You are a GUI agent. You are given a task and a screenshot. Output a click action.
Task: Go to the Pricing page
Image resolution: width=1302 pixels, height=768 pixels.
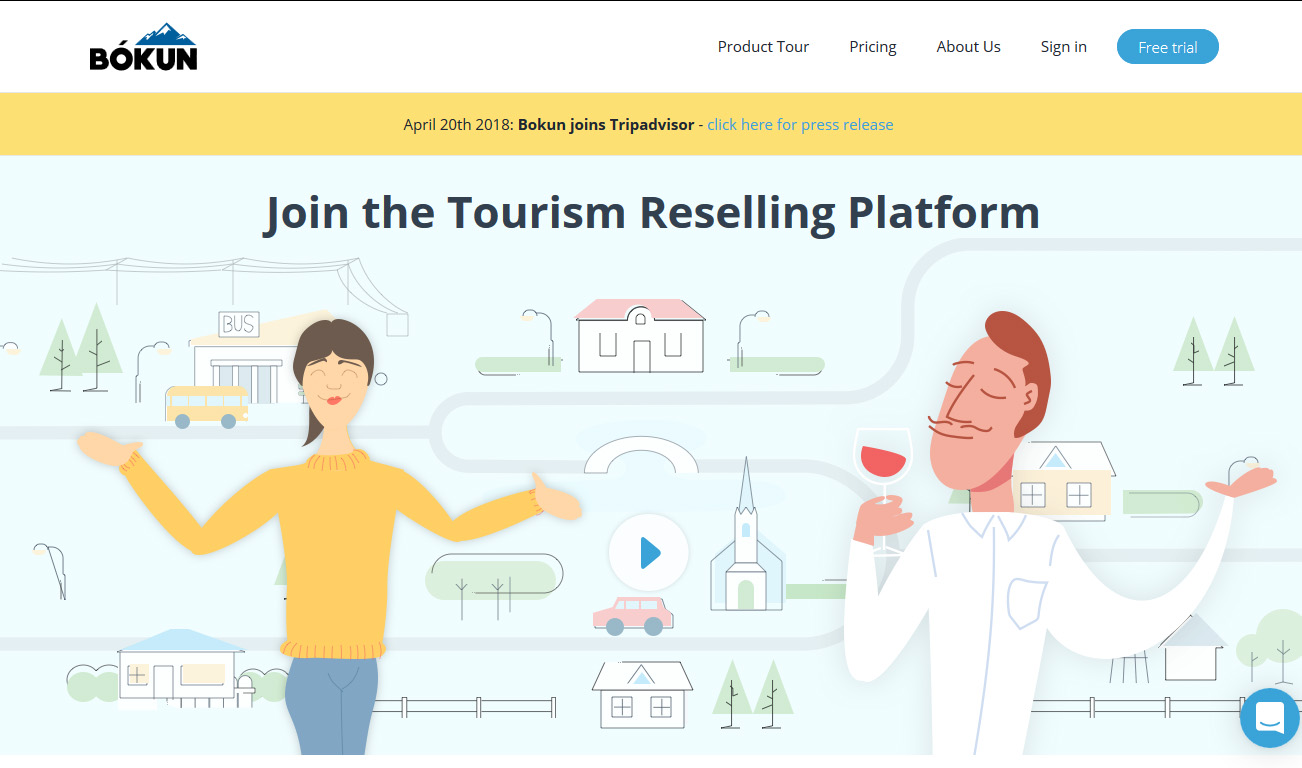(x=872, y=47)
